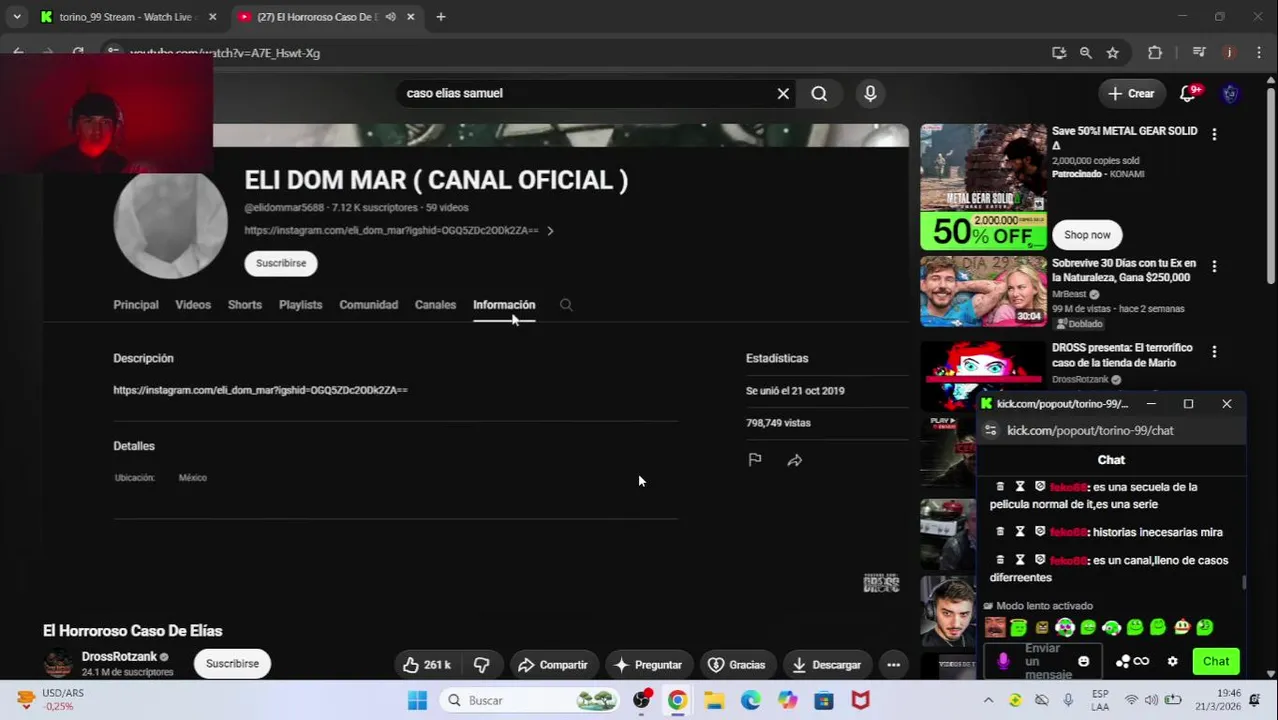Image resolution: width=1278 pixels, height=720 pixels.
Task: Click the Descargar download button
Action: coord(826,665)
